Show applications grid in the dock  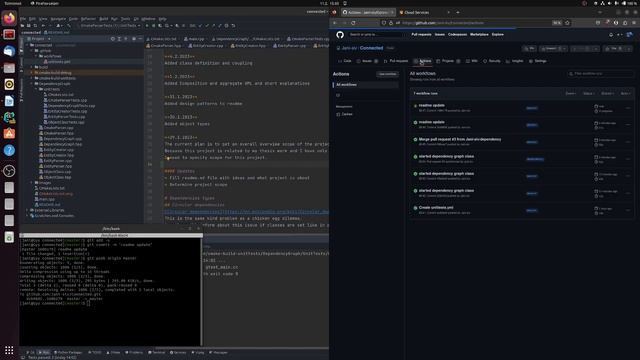coord(9,350)
